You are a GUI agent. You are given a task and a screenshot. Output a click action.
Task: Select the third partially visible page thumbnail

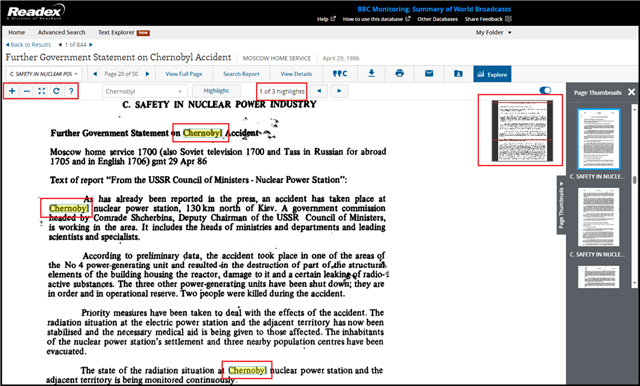click(x=598, y=277)
